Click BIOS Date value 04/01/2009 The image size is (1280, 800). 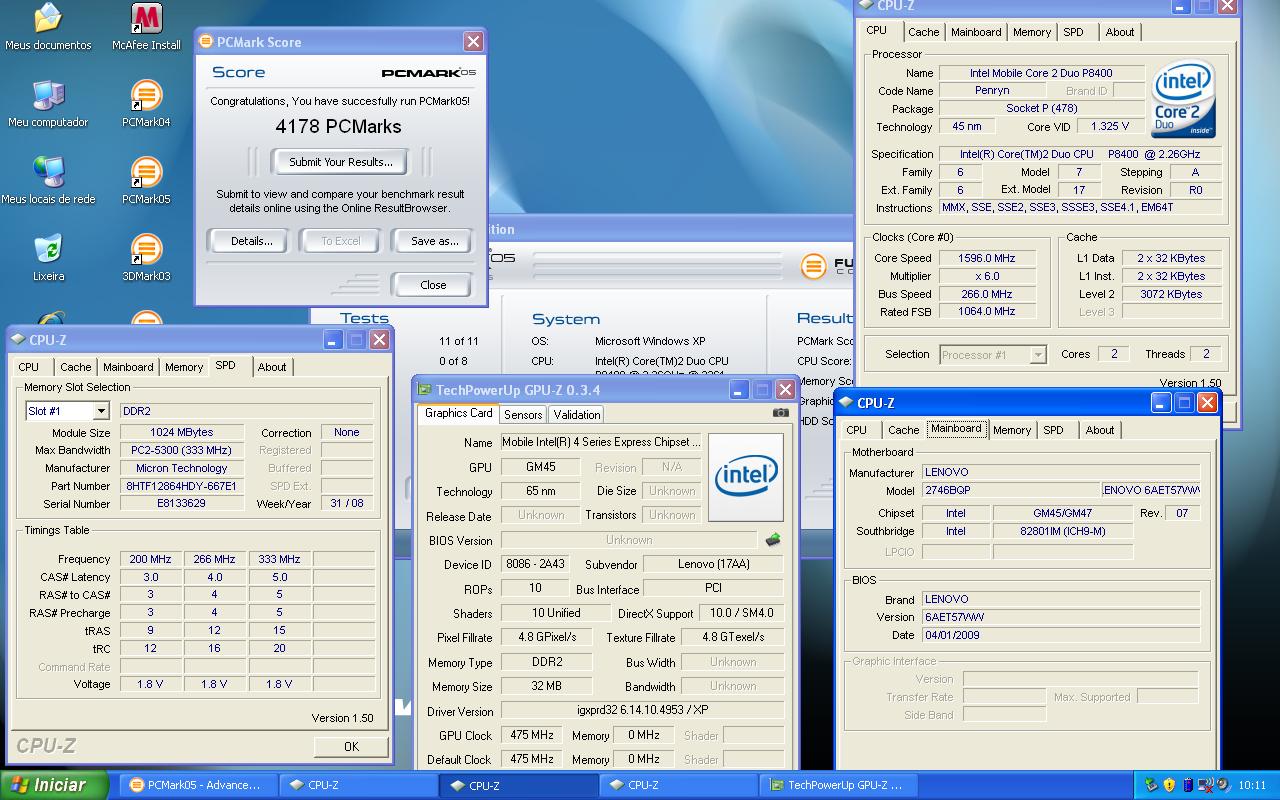click(1060, 635)
